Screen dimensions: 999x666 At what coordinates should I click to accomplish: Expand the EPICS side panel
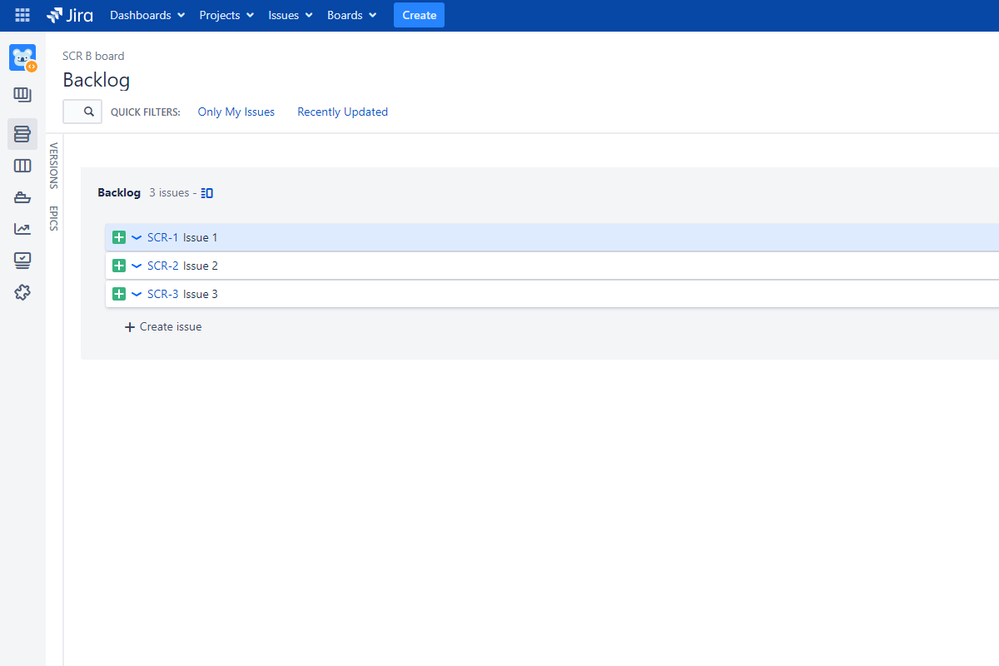pos(54,218)
